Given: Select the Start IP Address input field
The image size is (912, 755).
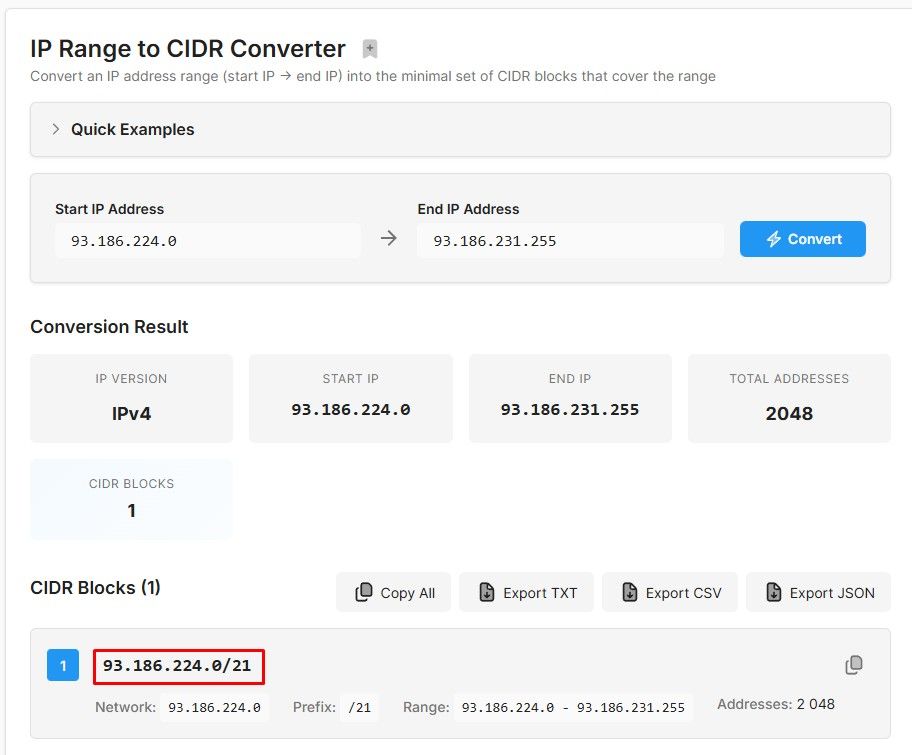Looking at the screenshot, I should (207, 240).
